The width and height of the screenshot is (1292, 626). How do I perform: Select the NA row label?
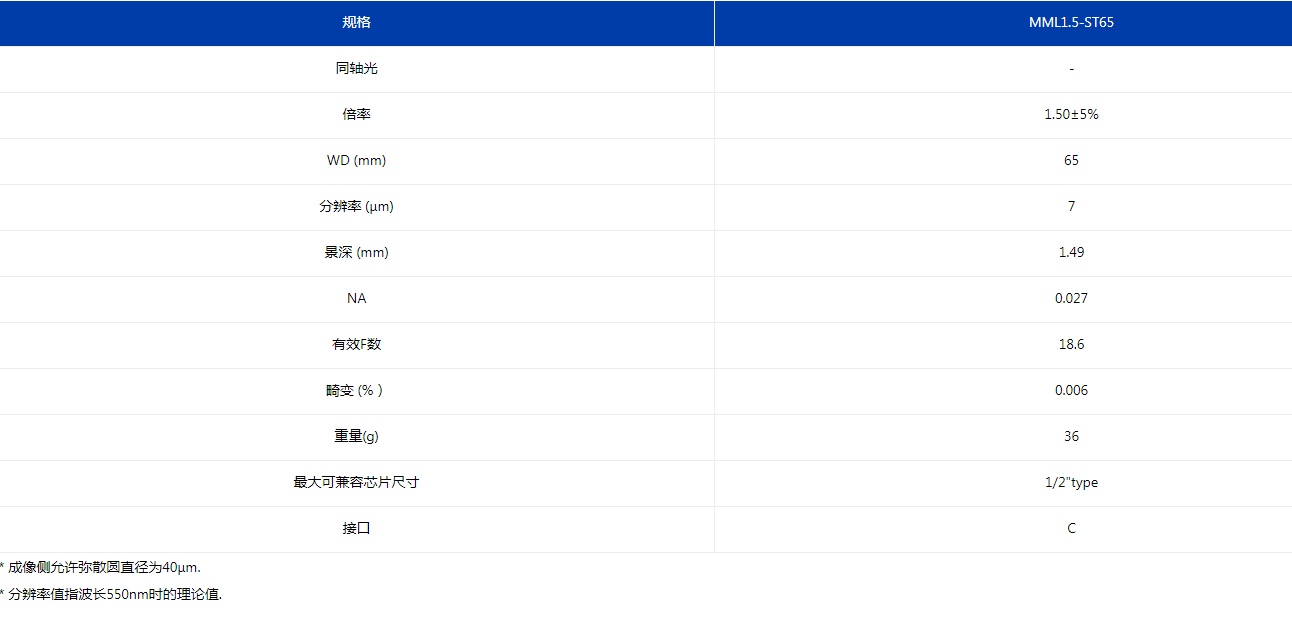pyautogui.click(x=357, y=299)
